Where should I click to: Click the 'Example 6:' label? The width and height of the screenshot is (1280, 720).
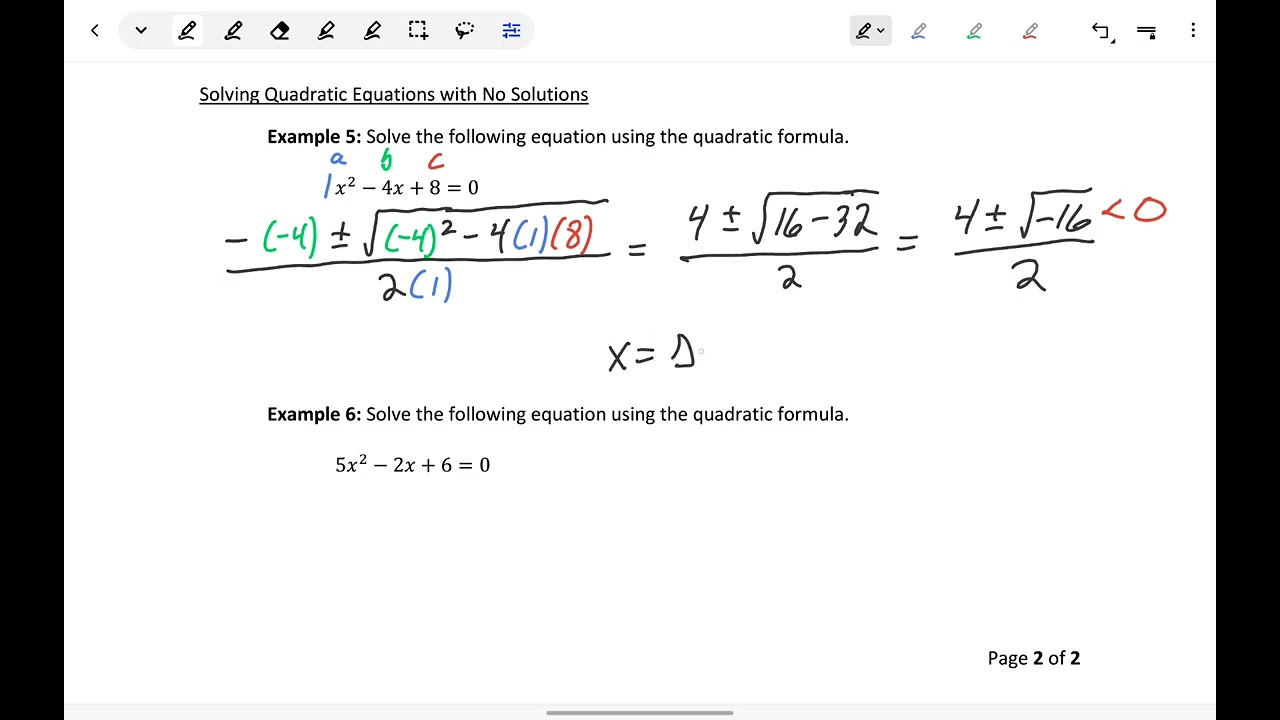click(314, 414)
